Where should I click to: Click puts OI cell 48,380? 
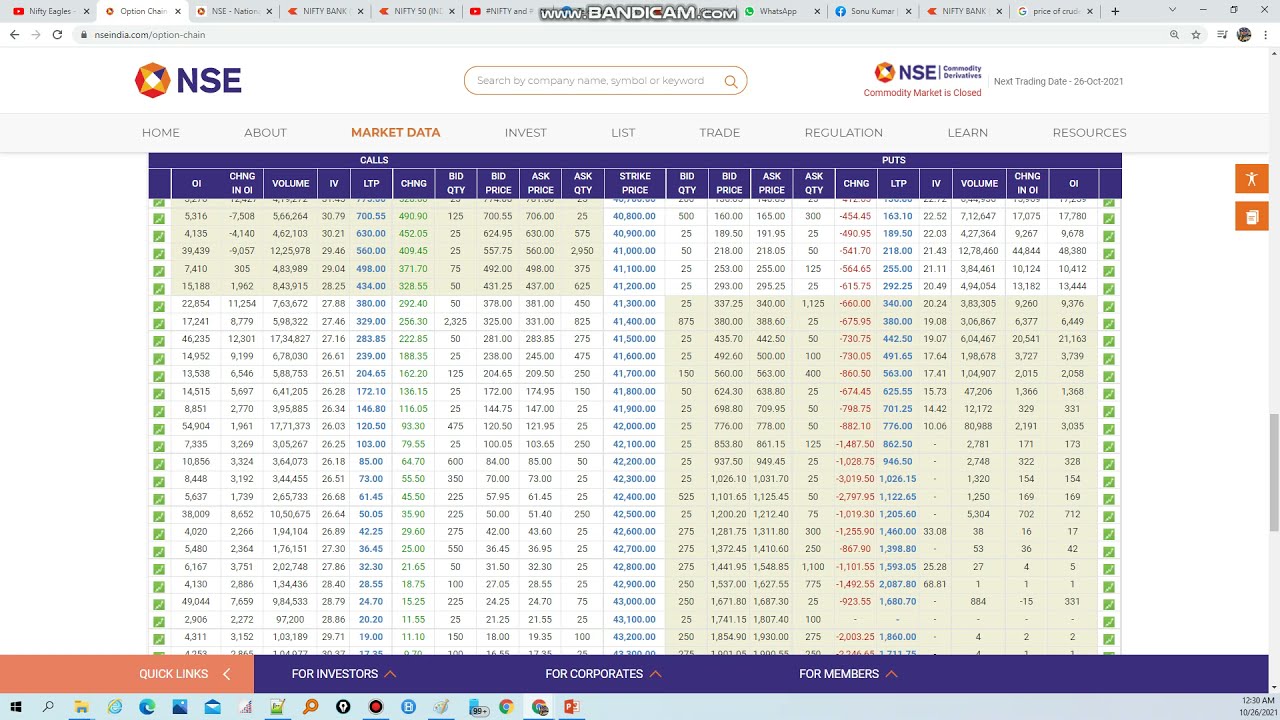coord(1073,252)
